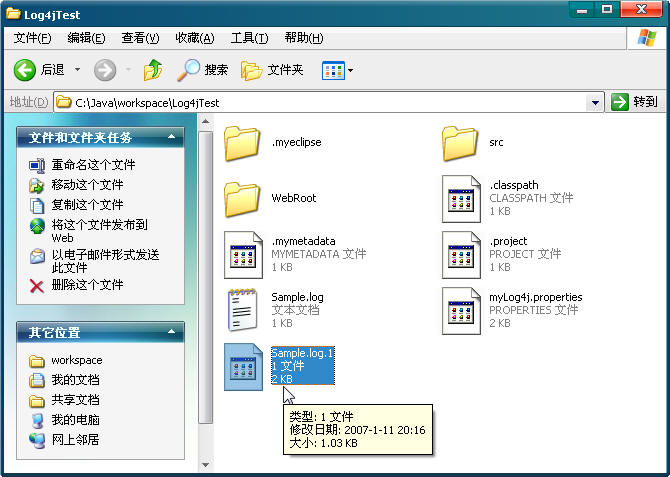Open 共享文档 in other places
The height and width of the screenshot is (477, 670).
75,400
